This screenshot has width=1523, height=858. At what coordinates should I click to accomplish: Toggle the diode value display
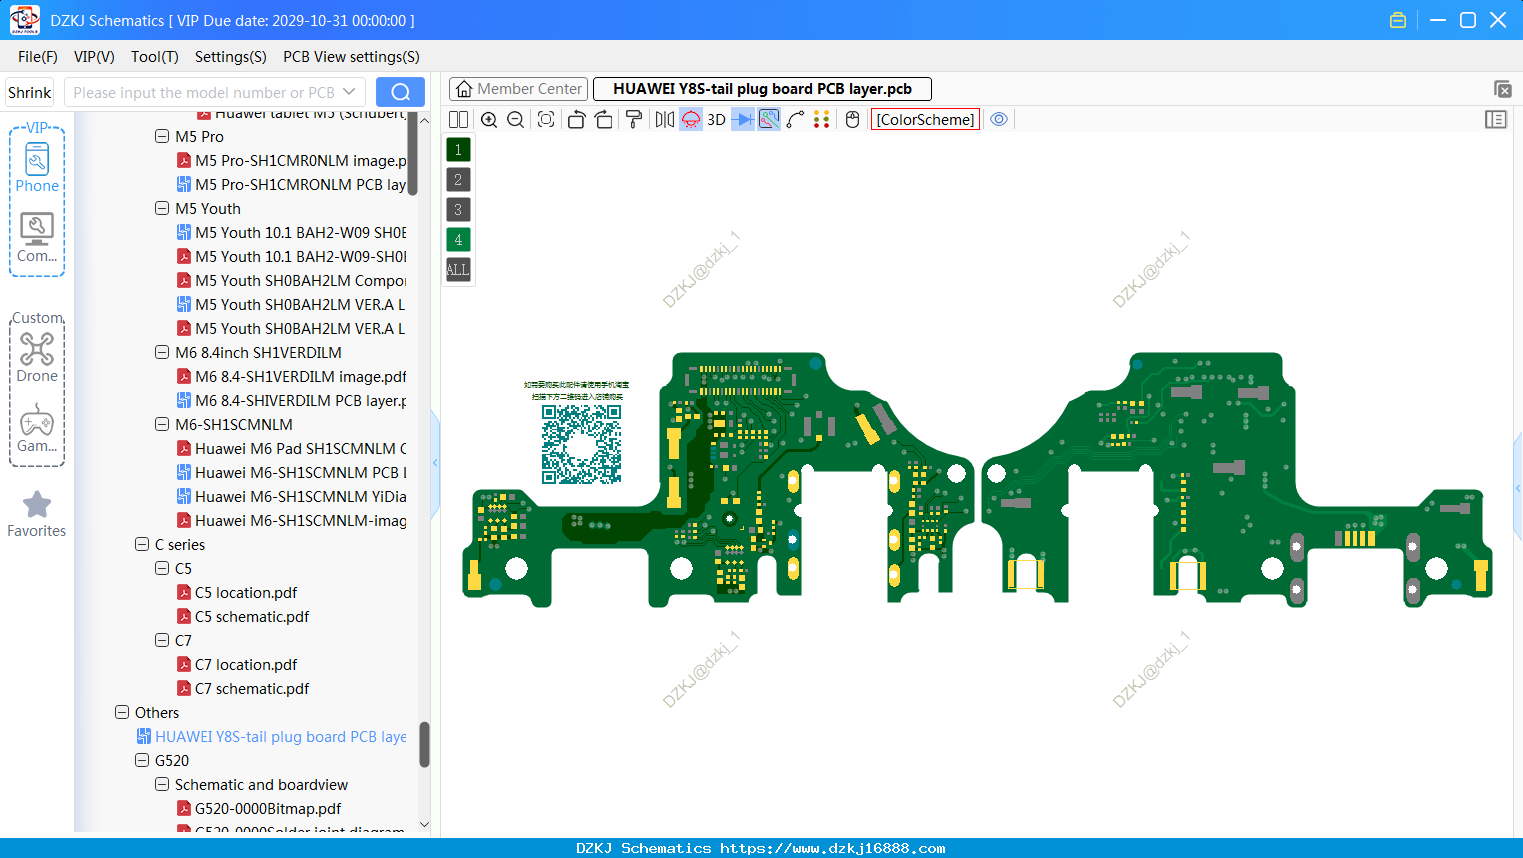743,119
